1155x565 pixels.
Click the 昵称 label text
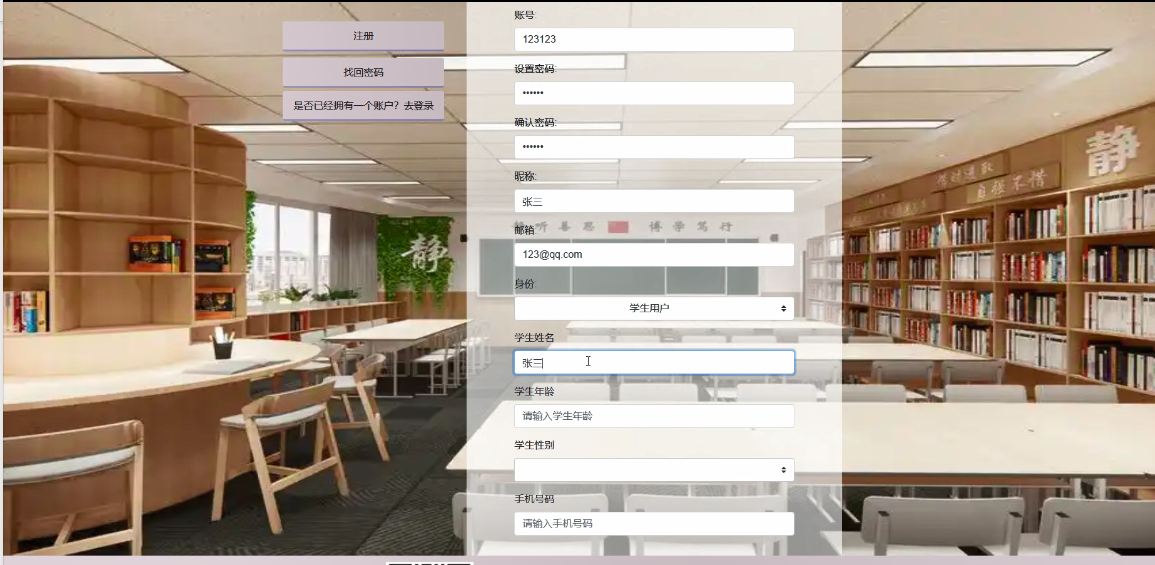[524, 176]
